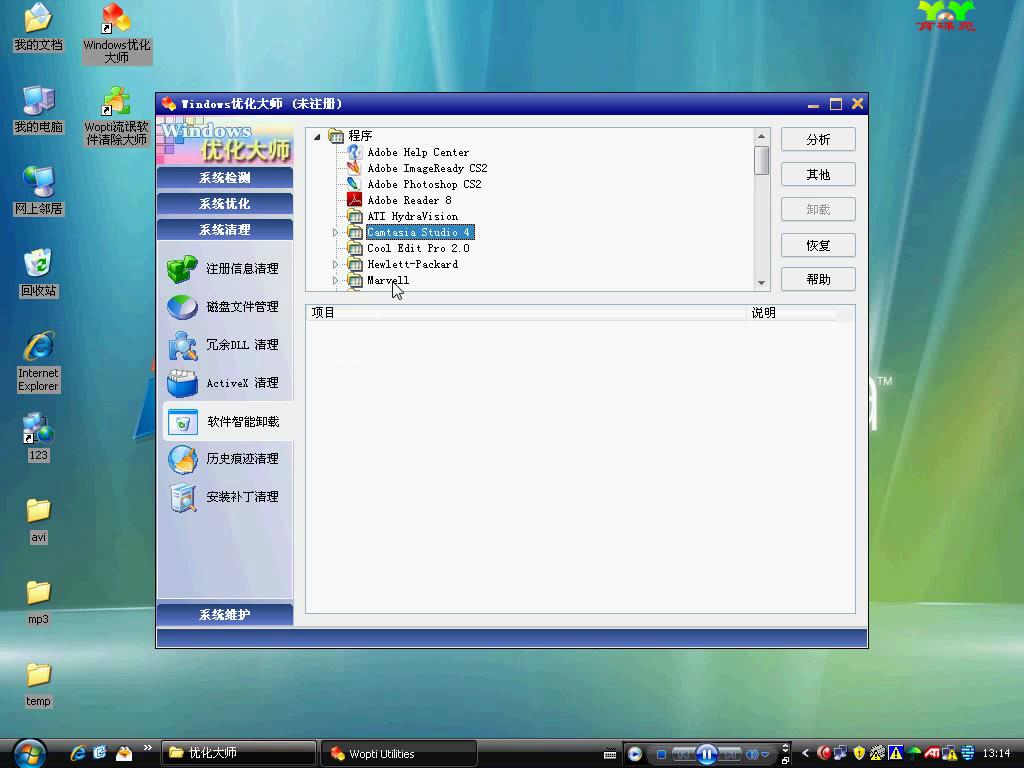Click 我的文档 desktop icon
Screen dimensions: 1024x768
tap(39, 27)
